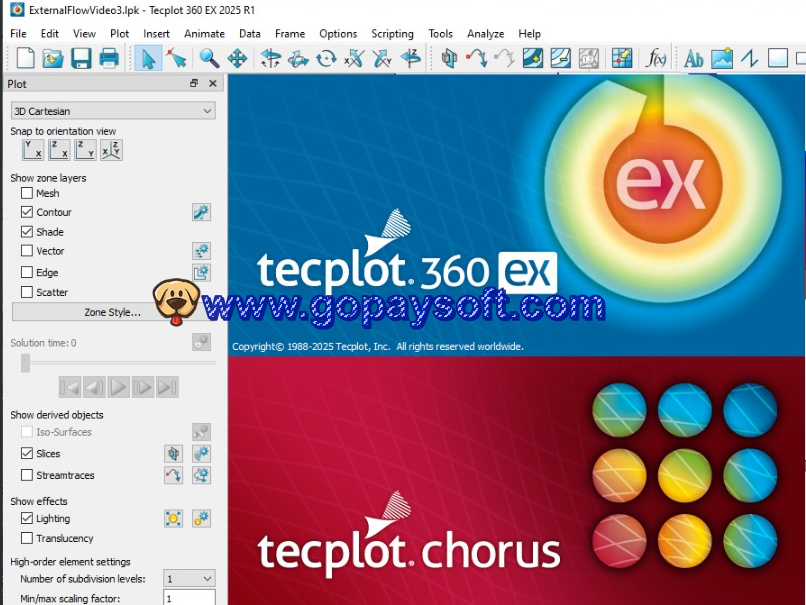Click the solution time play button

point(119,387)
